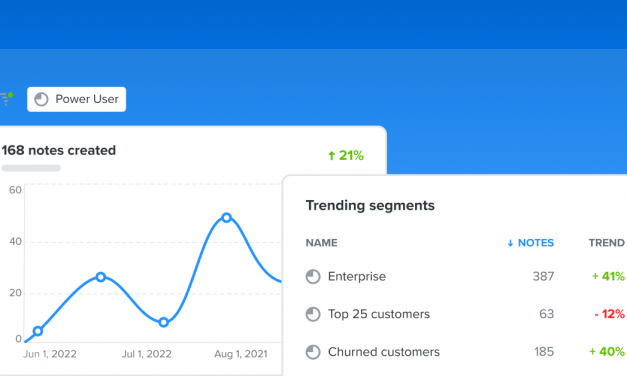Click the 63 notes value
Viewport: 627px width, 376px height.
(x=546, y=314)
